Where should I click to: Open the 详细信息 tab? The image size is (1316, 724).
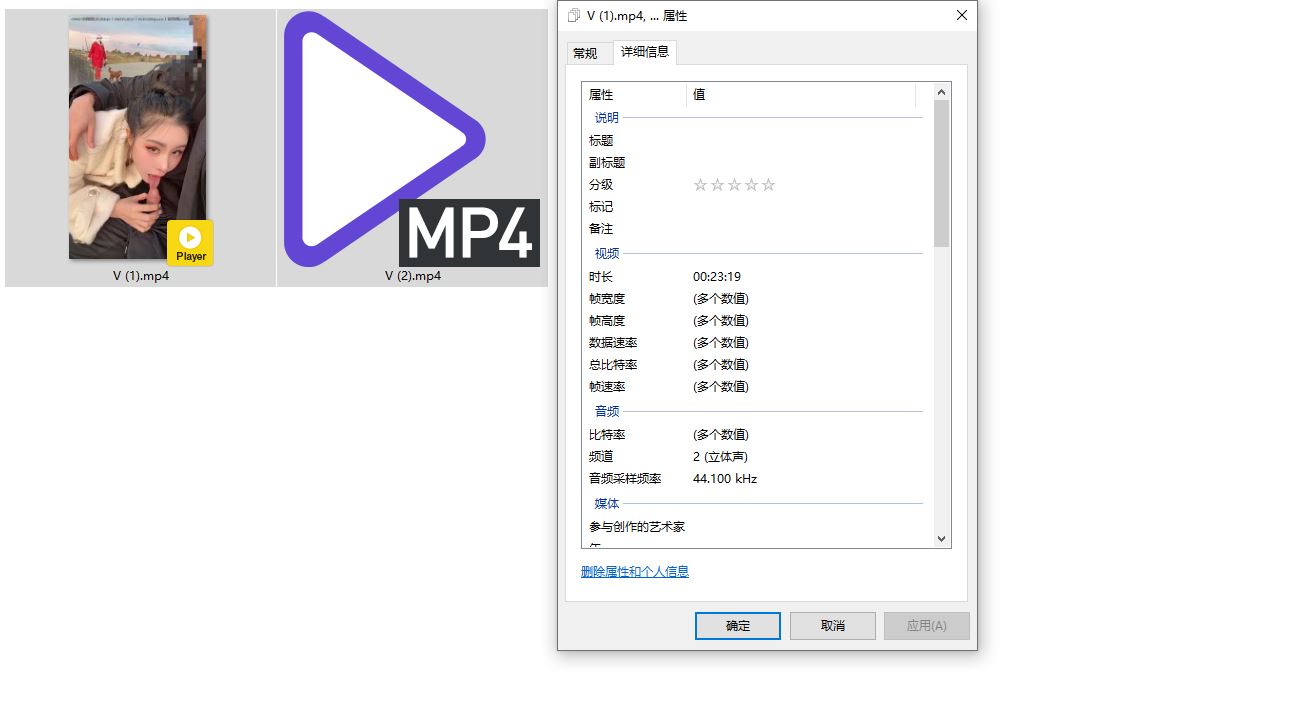(645, 52)
